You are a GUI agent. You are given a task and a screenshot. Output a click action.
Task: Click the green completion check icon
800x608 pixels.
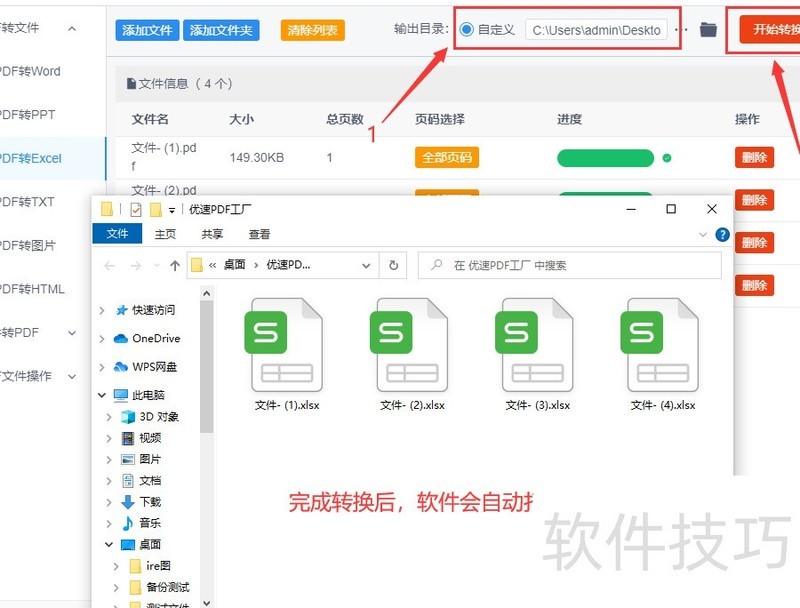click(666, 158)
